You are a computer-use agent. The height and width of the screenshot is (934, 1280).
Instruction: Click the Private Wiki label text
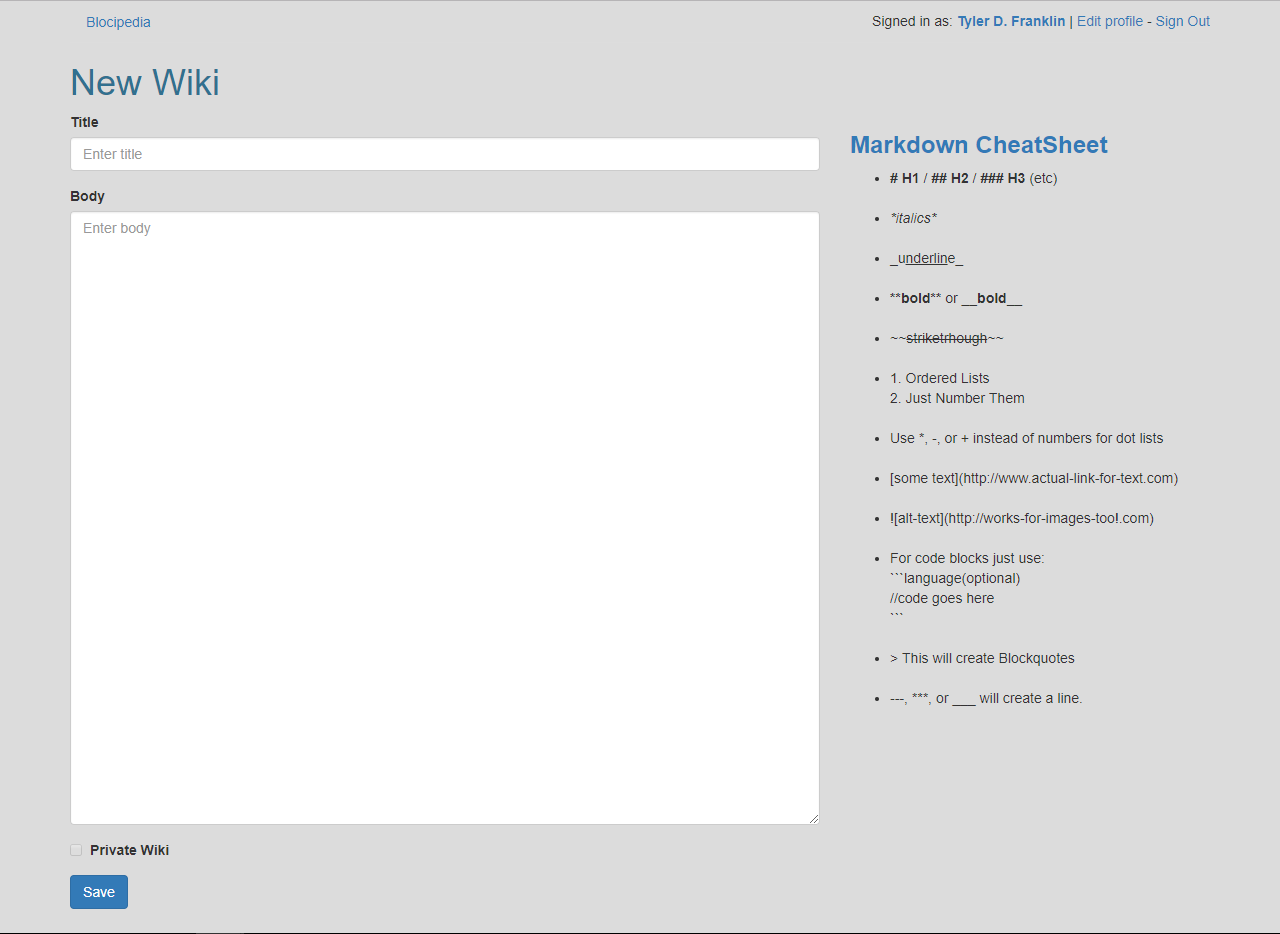[x=129, y=850]
